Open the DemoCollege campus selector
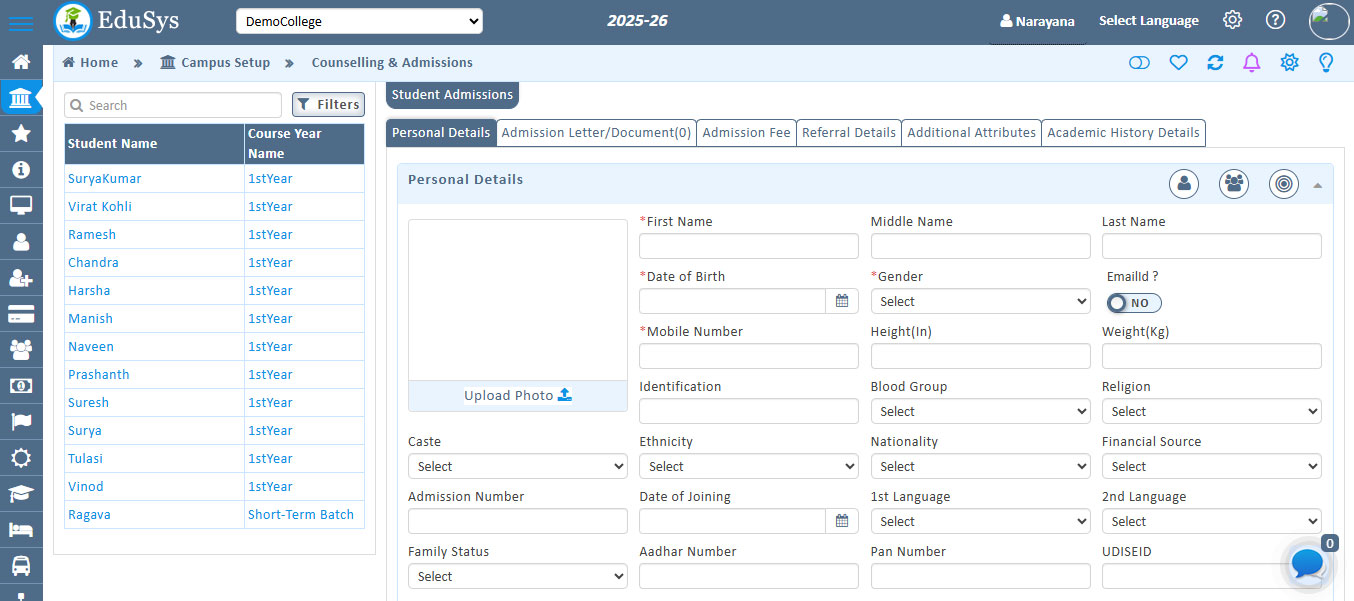 coord(359,21)
